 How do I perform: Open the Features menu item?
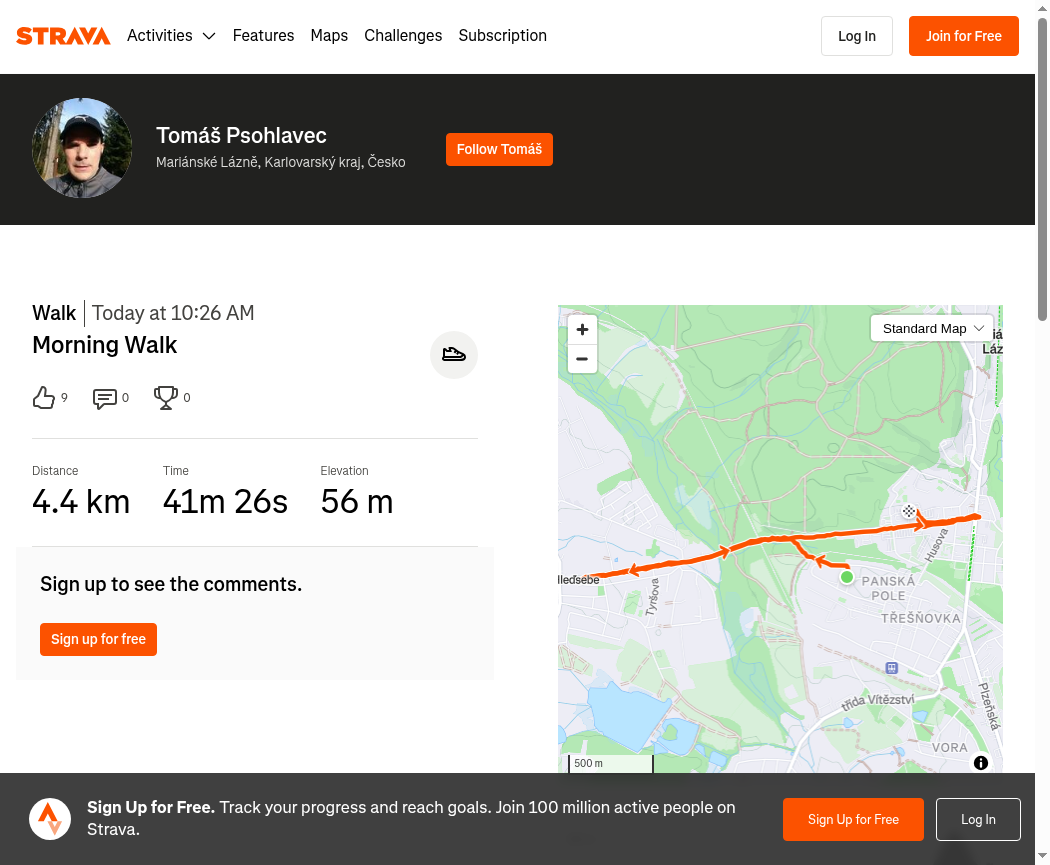tap(263, 36)
